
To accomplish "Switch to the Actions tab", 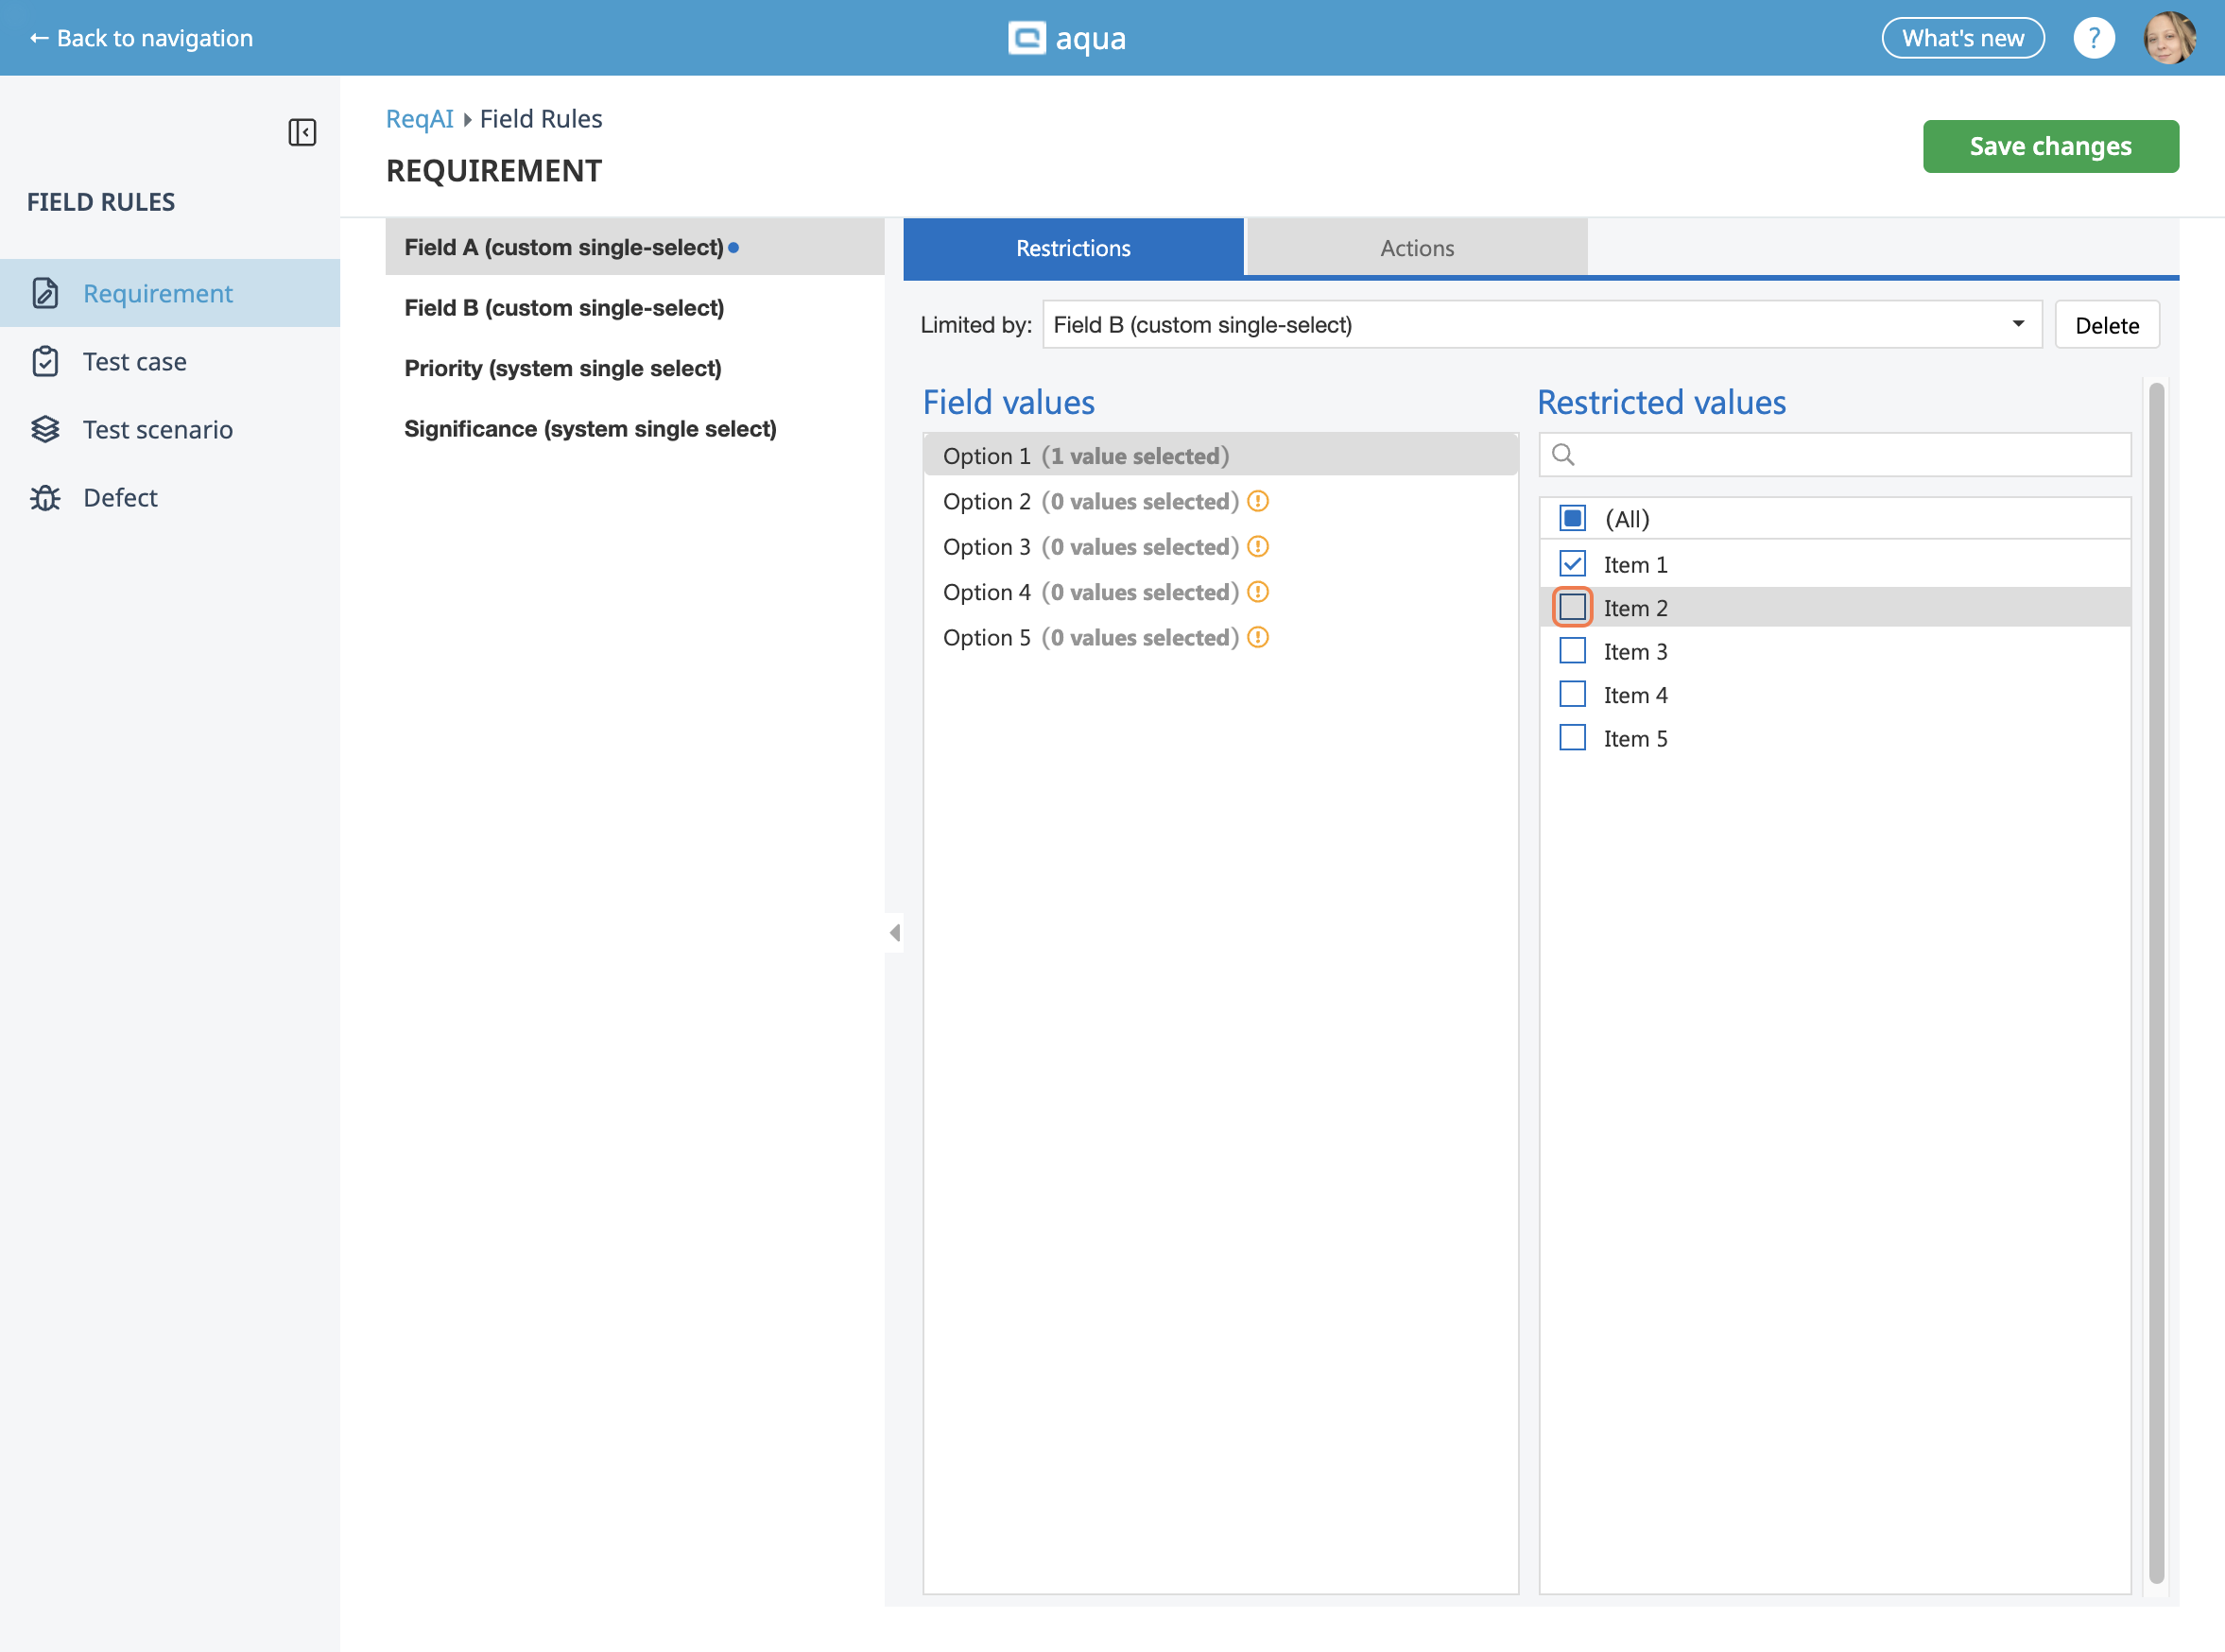I will tap(1416, 248).
